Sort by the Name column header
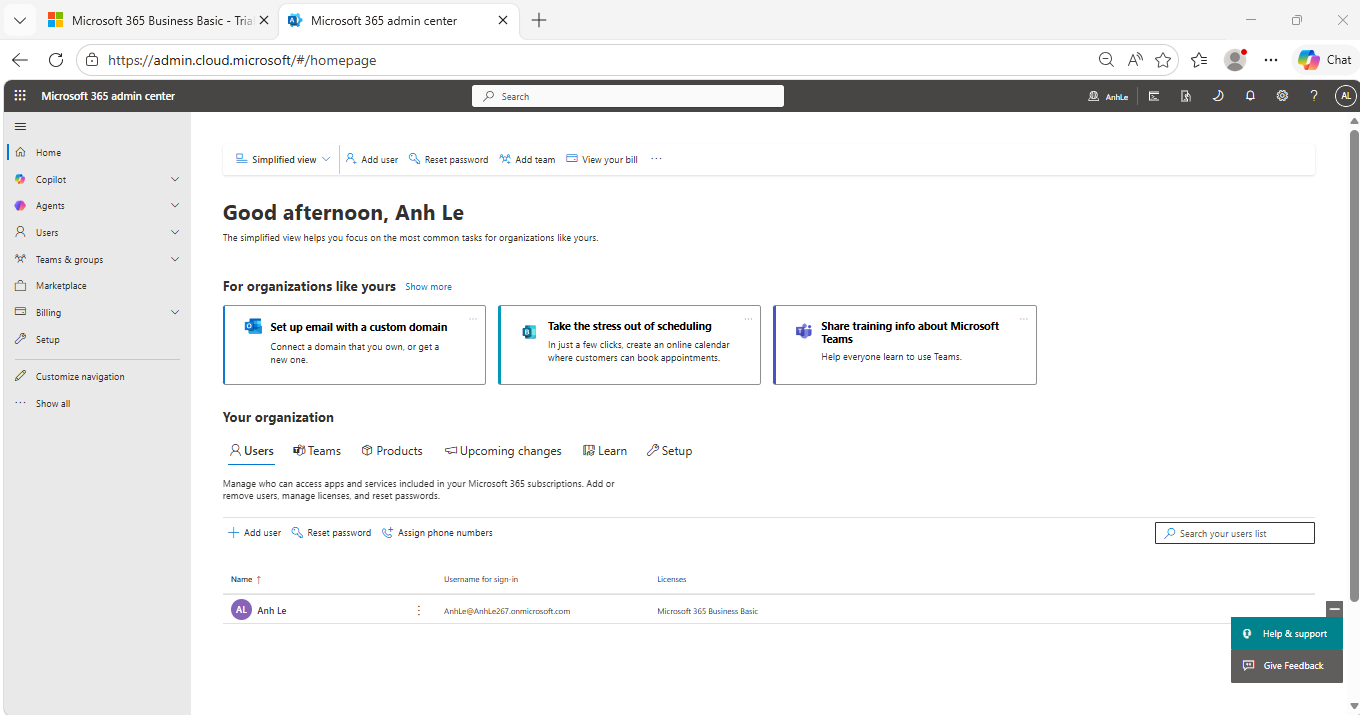 click(246, 579)
